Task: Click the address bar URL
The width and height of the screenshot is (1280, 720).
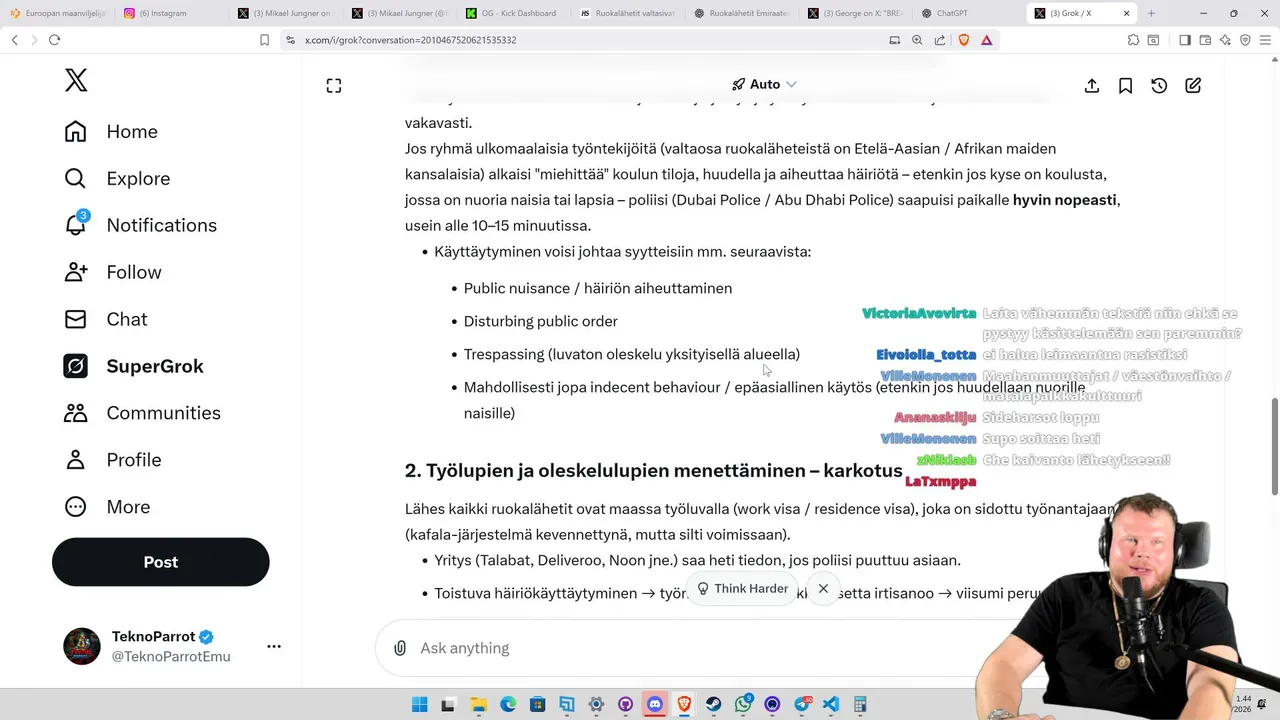Action: pos(410,40)
